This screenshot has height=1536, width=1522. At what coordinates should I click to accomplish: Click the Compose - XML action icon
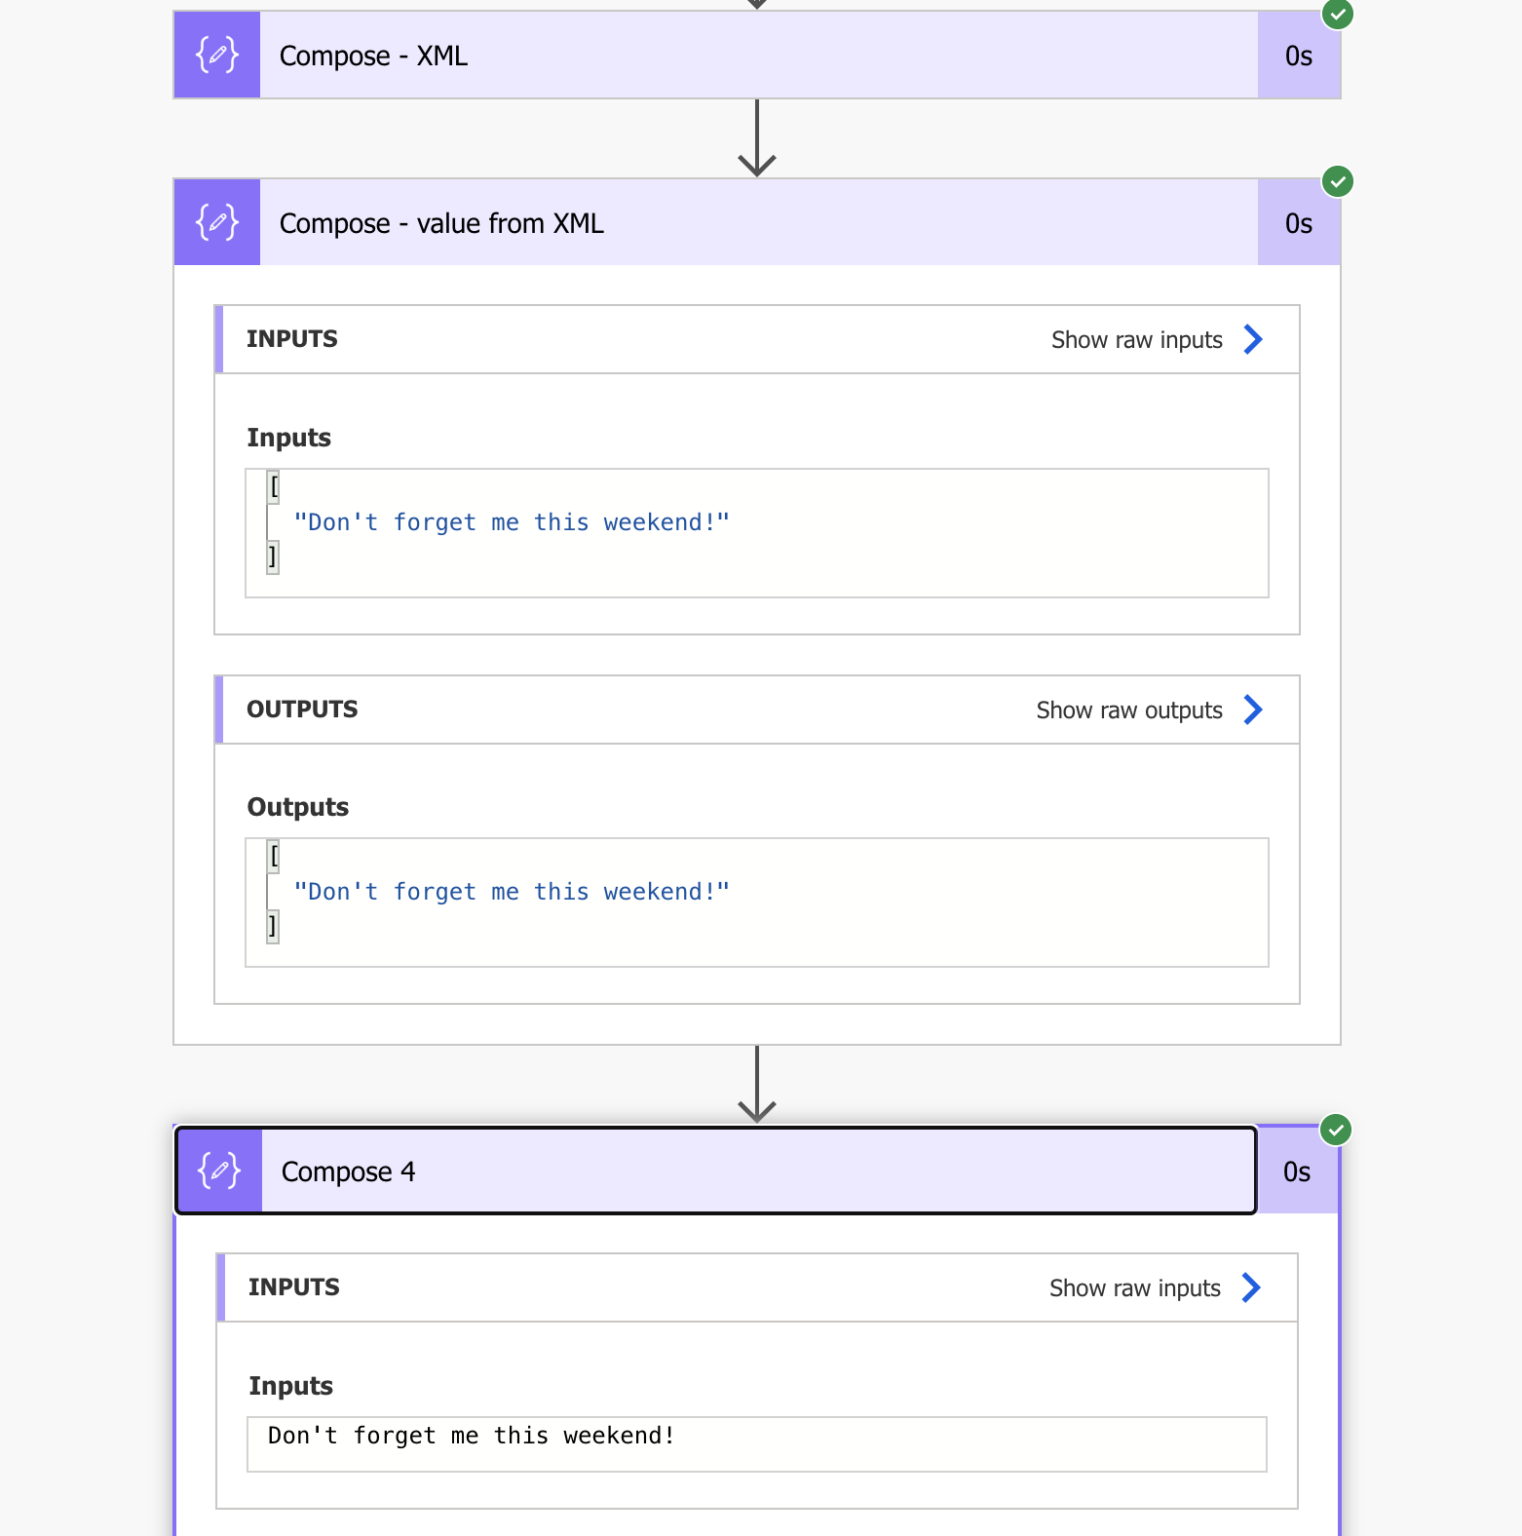pos(217,55)
